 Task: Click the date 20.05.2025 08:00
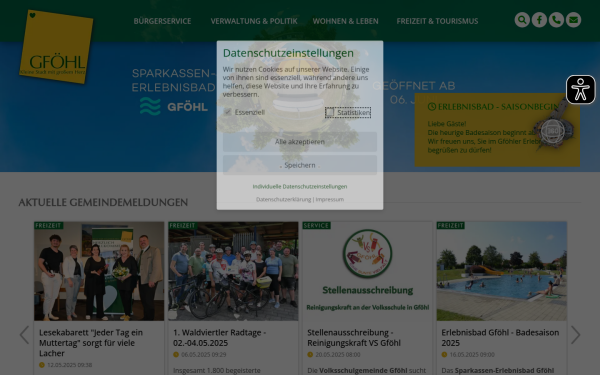pyautogui.click(x=338, y=355)
